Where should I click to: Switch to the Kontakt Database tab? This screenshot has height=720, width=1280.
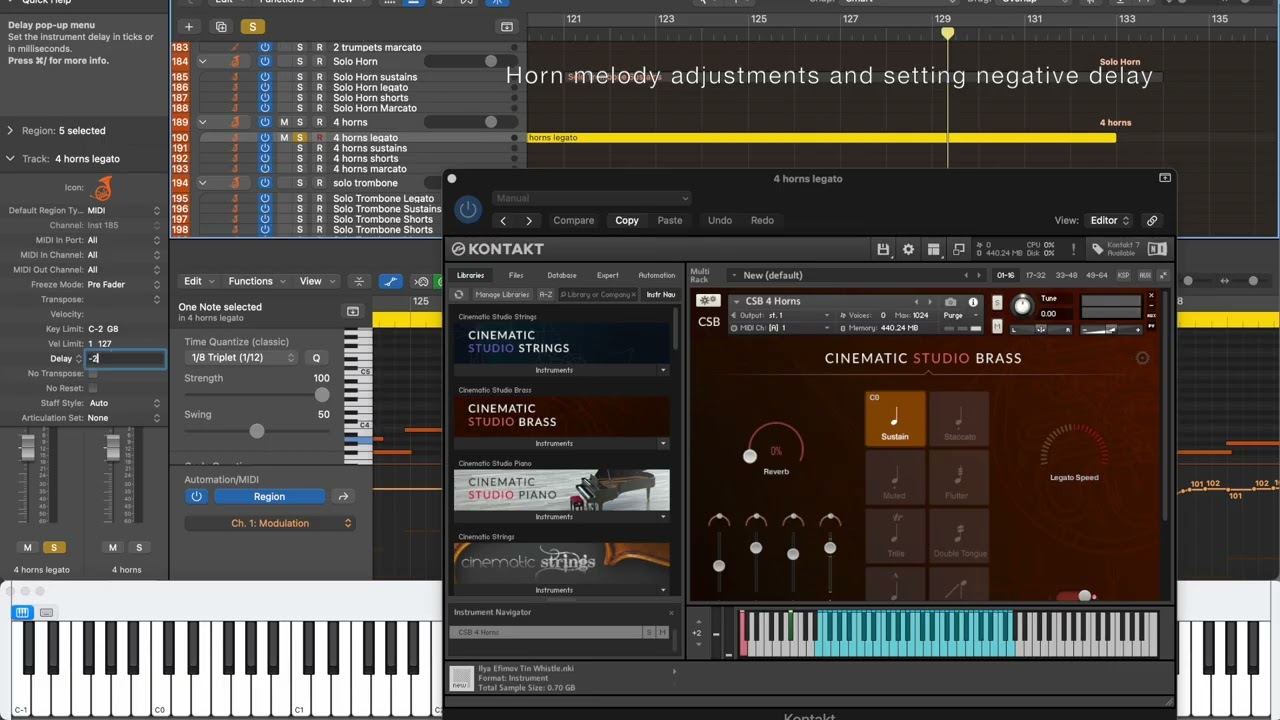(562, 275)
